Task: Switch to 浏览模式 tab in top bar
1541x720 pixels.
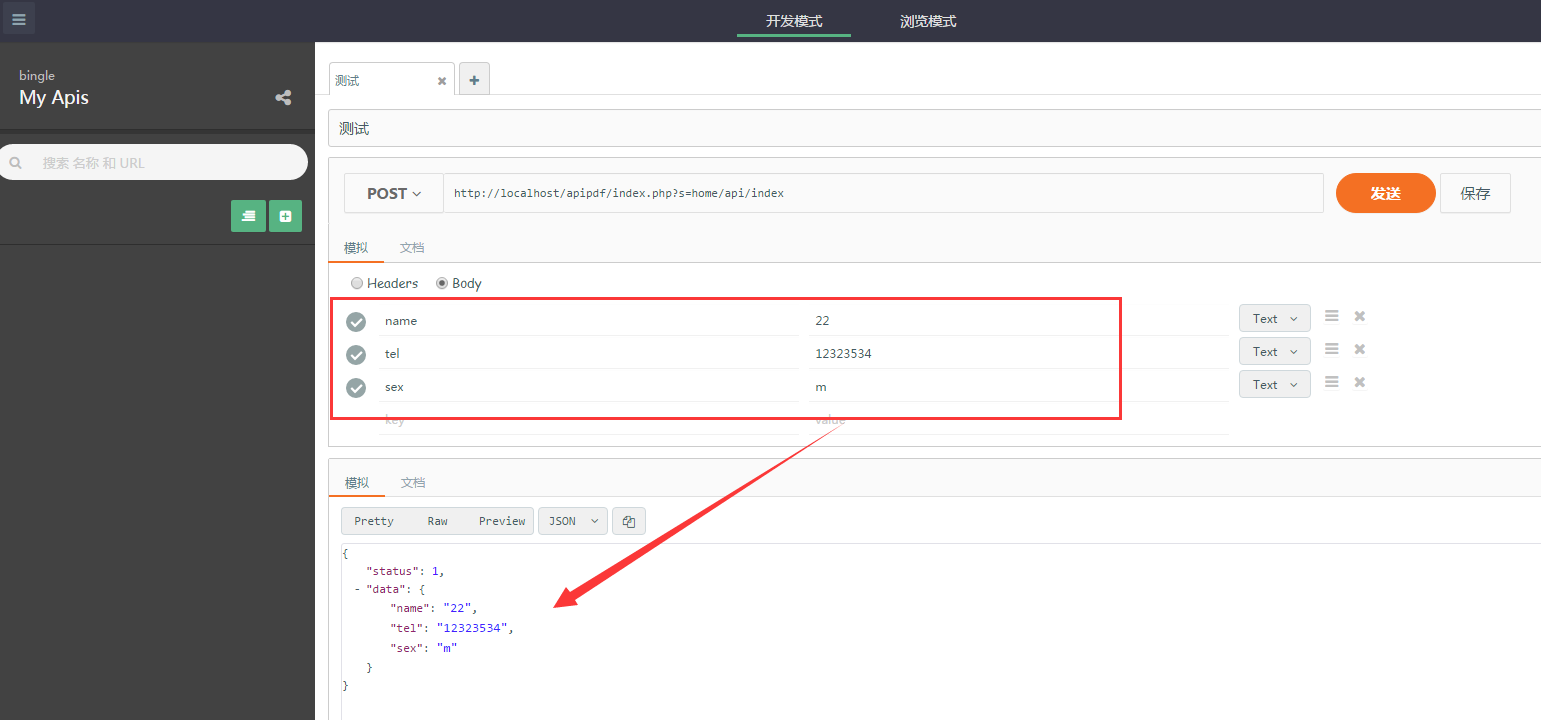Action: [927, 21]
